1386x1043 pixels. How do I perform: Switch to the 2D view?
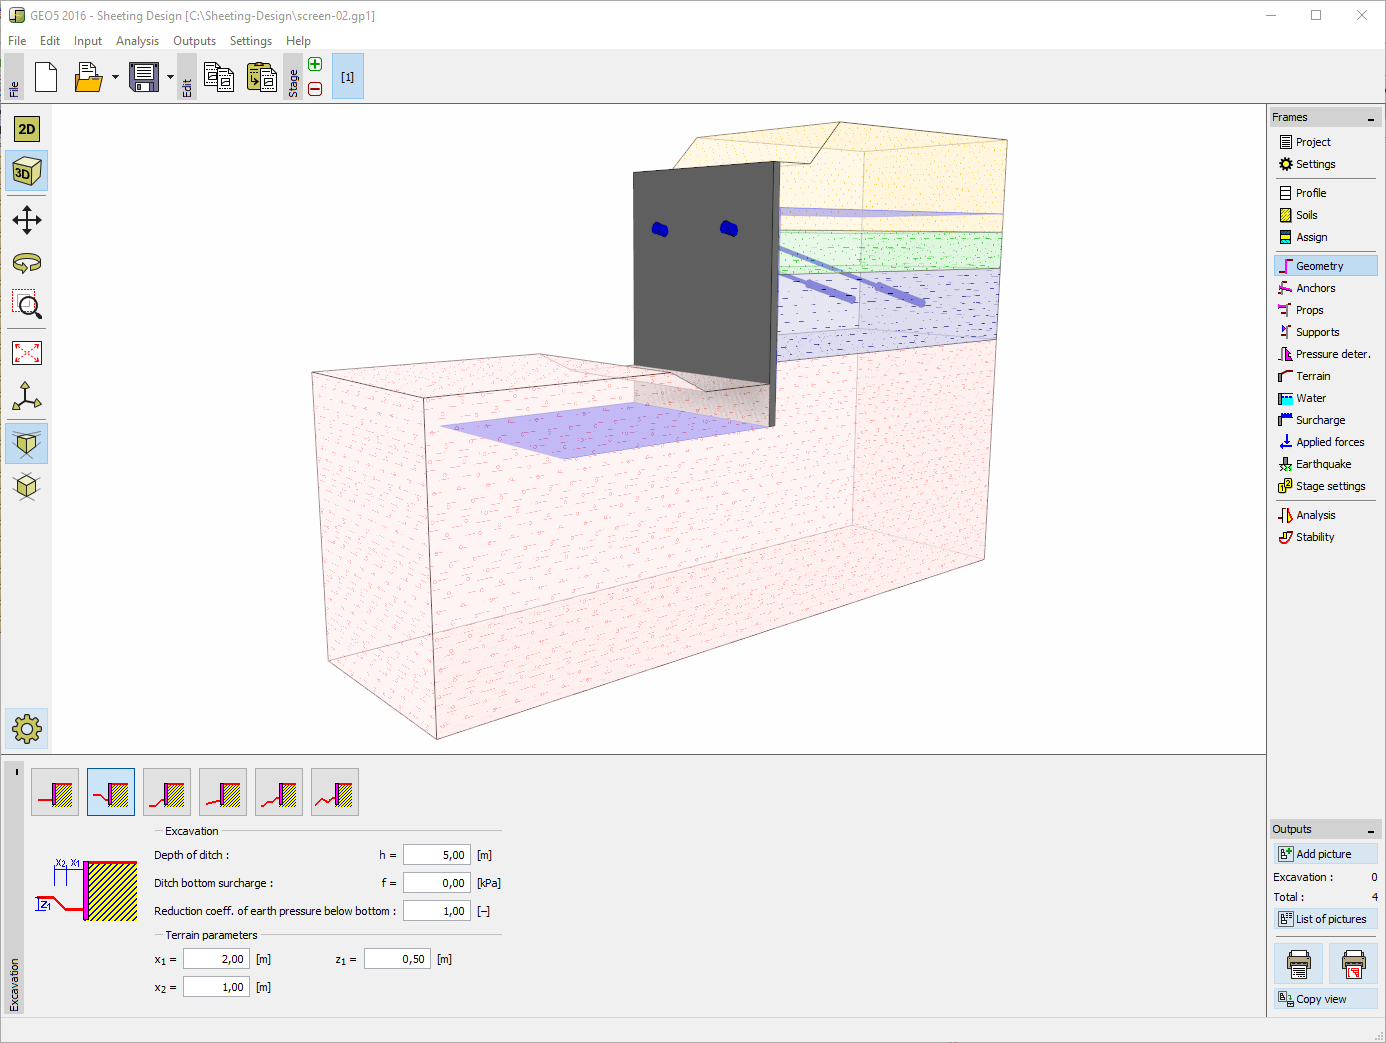tap(26, 128)
